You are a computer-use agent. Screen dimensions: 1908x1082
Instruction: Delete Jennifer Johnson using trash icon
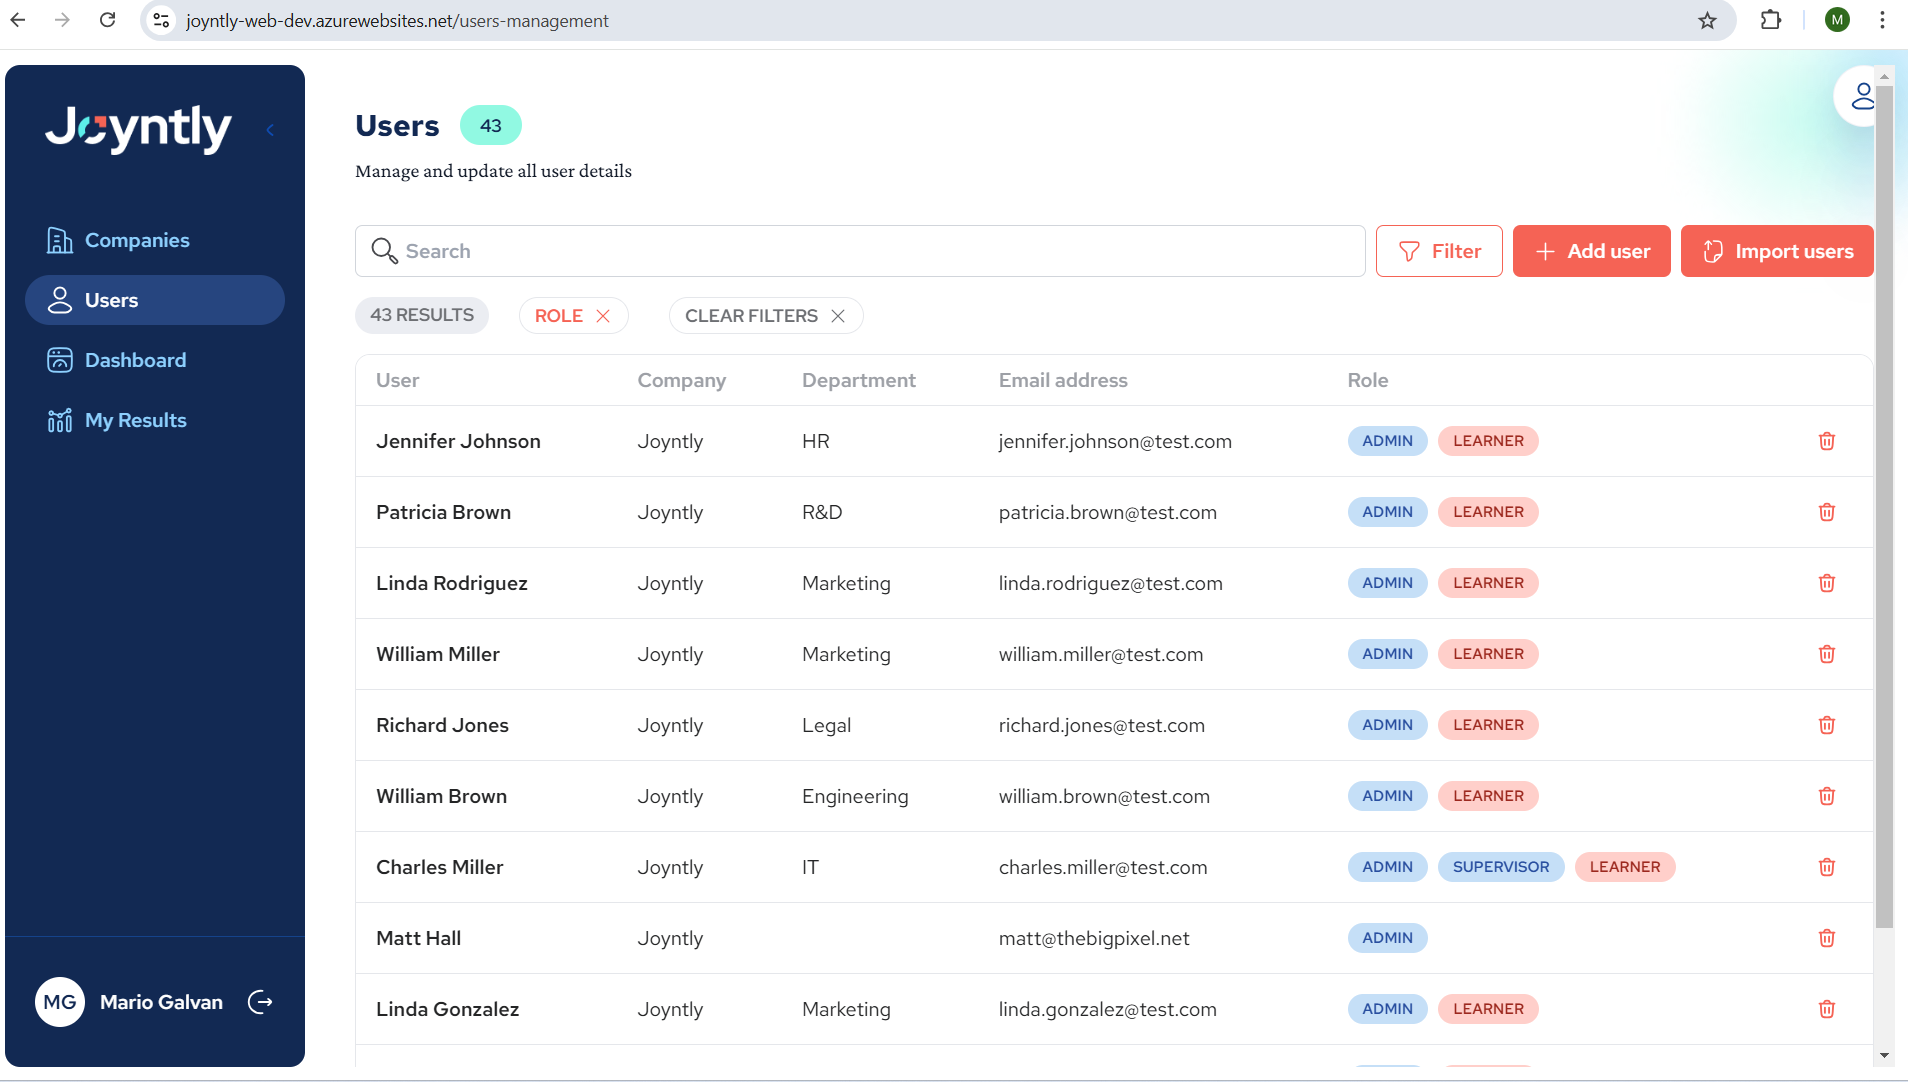[x=1826, y=441]
